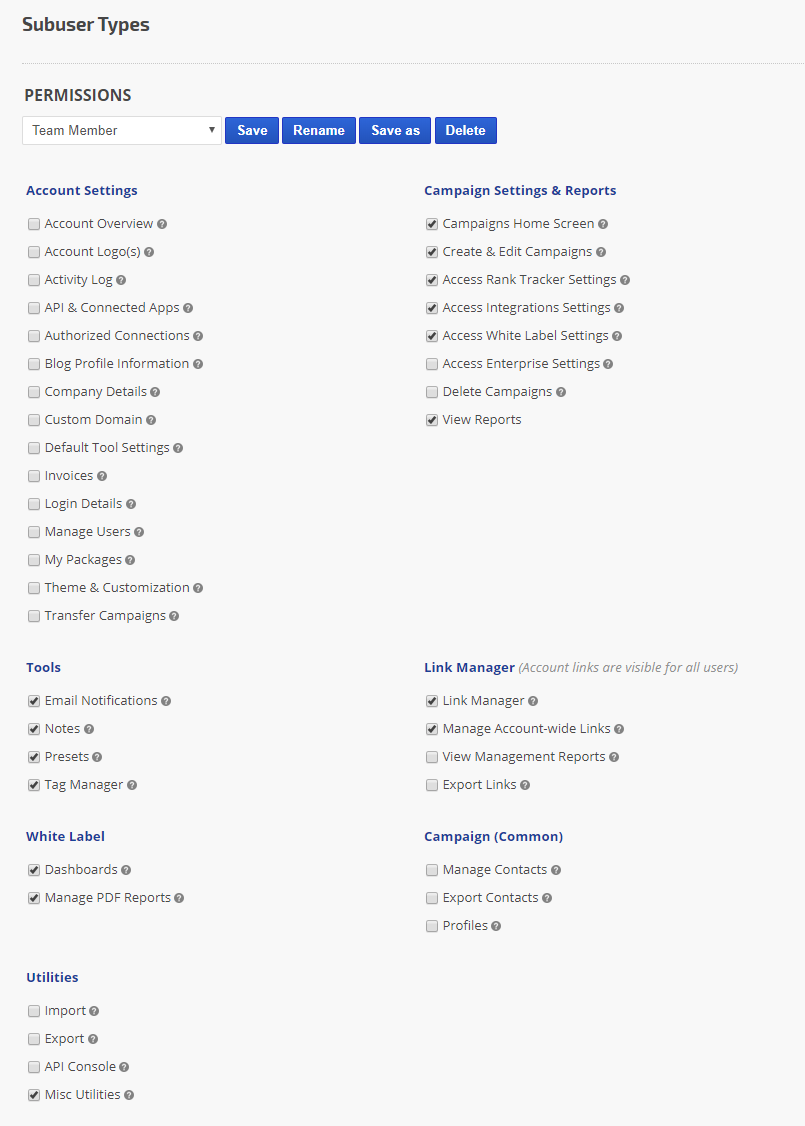
Task: Click the Save as button
Action: (x=395, y=131)
